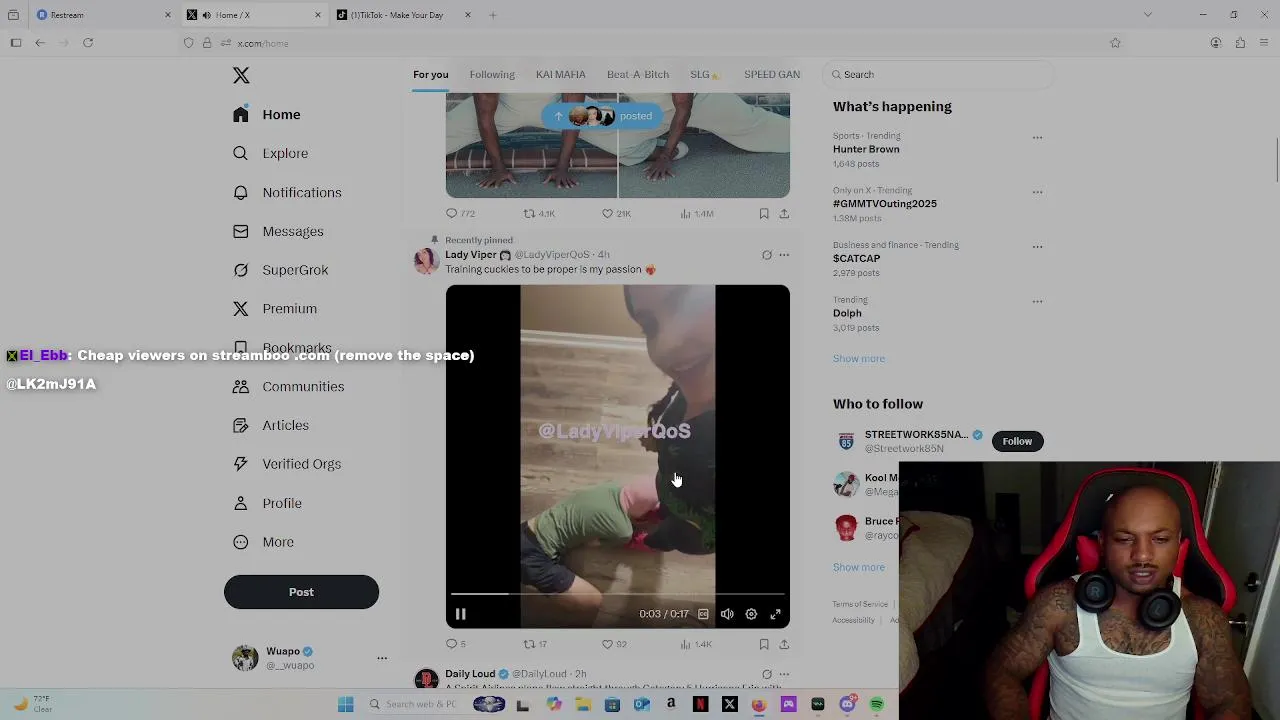1280x720 pixels.
Task: Bookmark this page with the star icon
Action: click(x=1115, y=43)
